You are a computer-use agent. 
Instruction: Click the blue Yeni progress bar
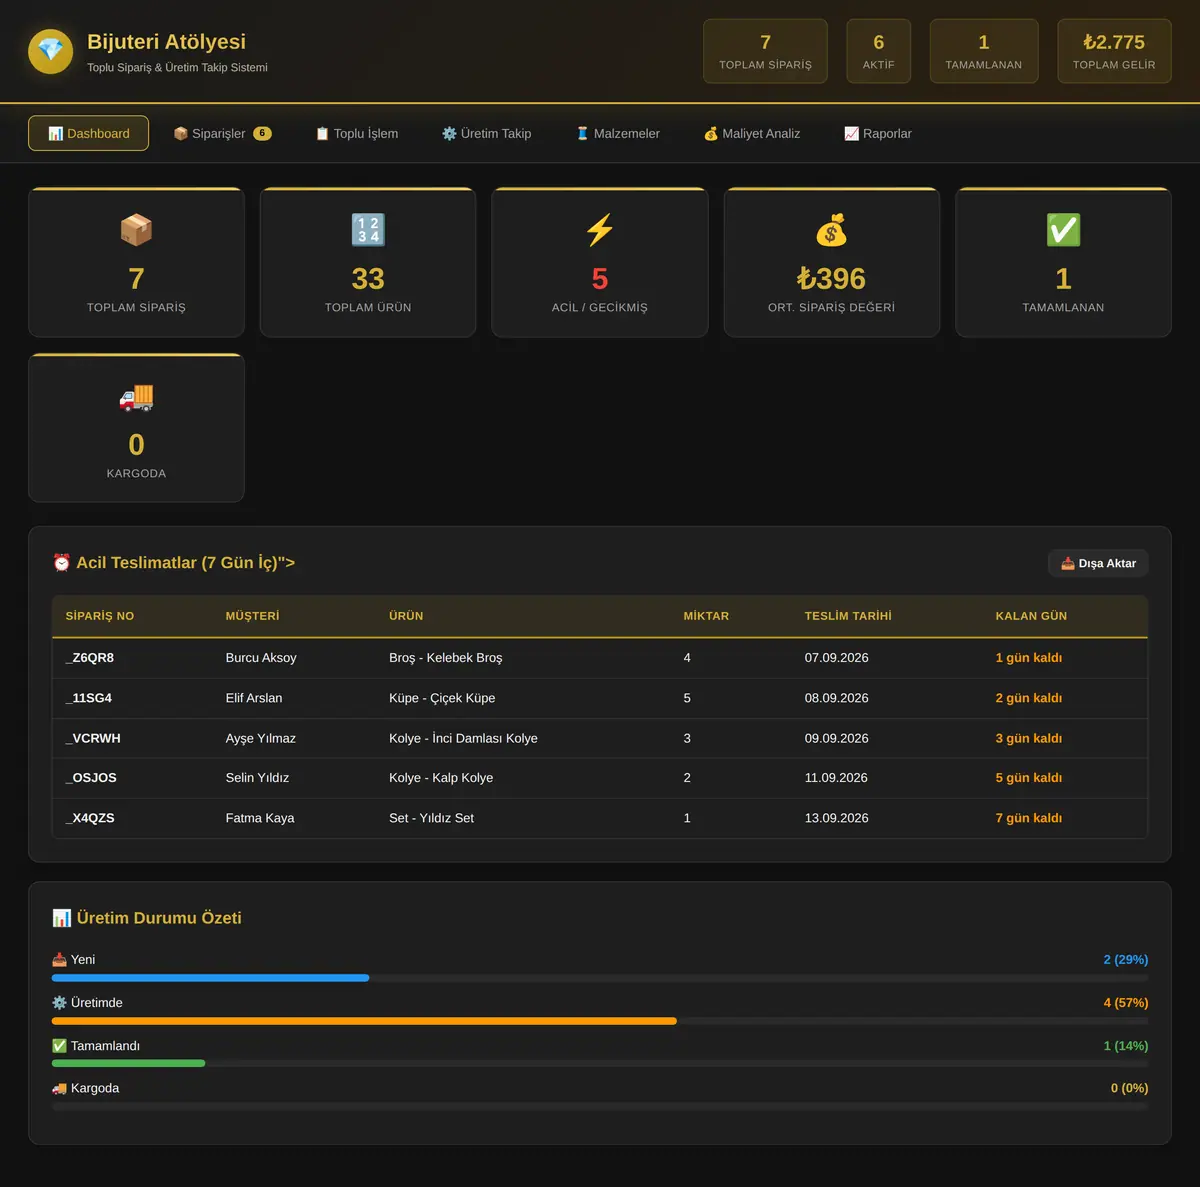(211, 978)
